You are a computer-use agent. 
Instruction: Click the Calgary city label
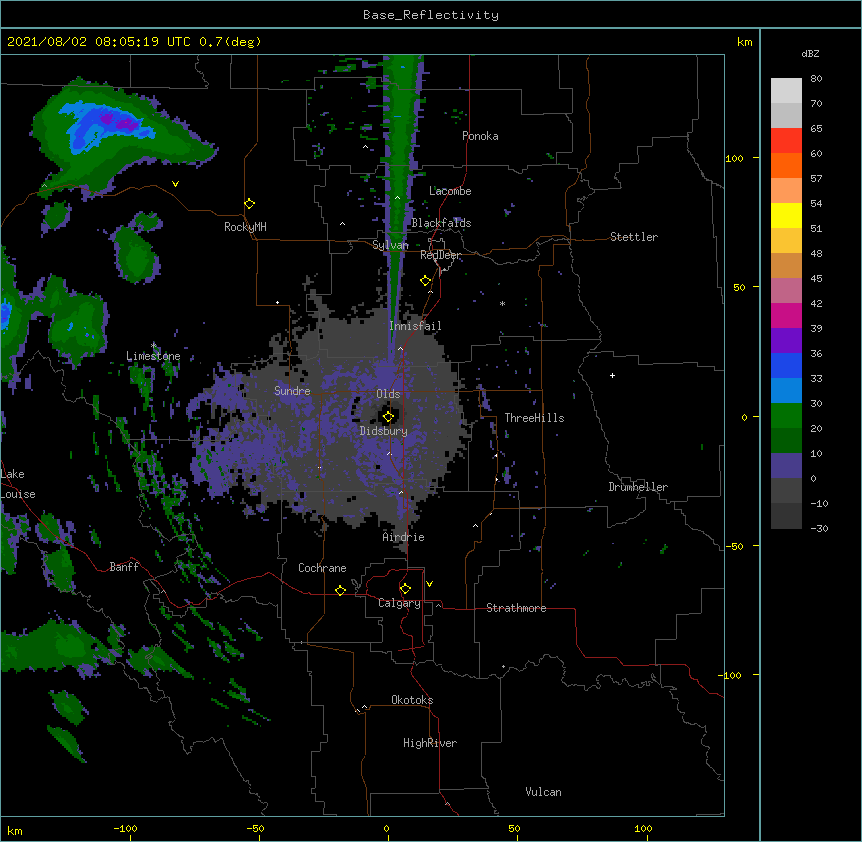coord(399,603)
